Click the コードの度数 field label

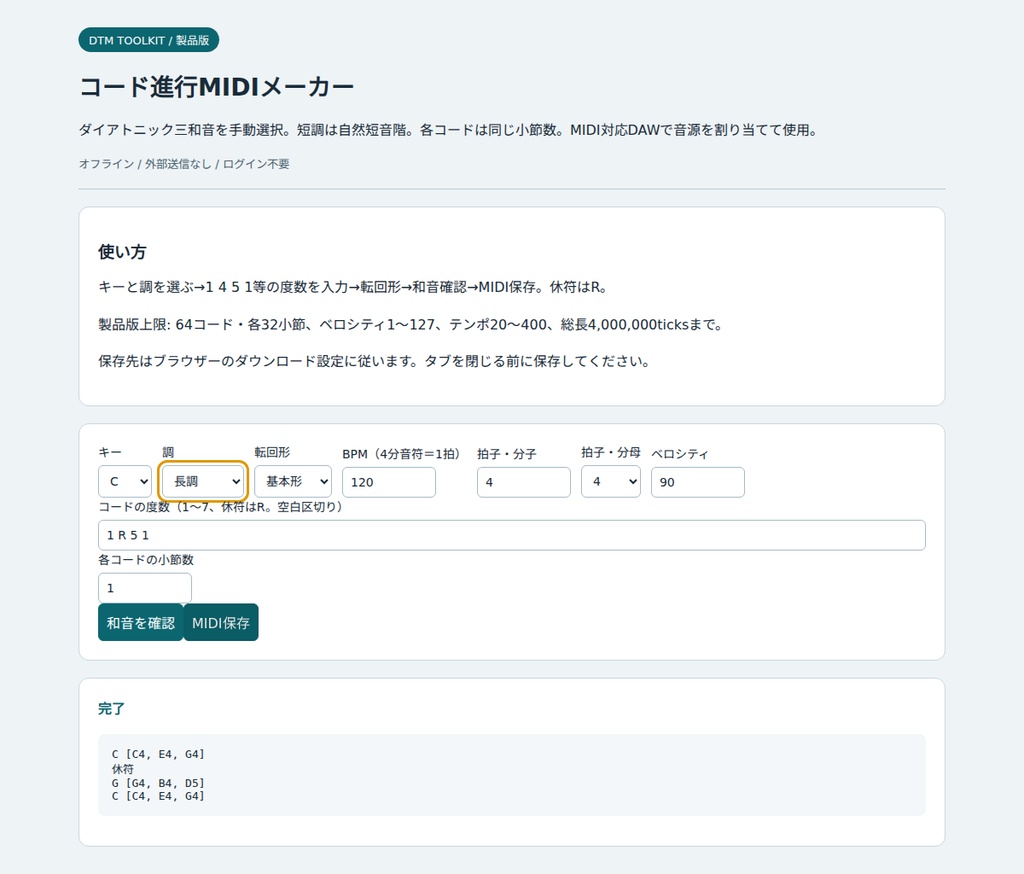click(220, 507)
